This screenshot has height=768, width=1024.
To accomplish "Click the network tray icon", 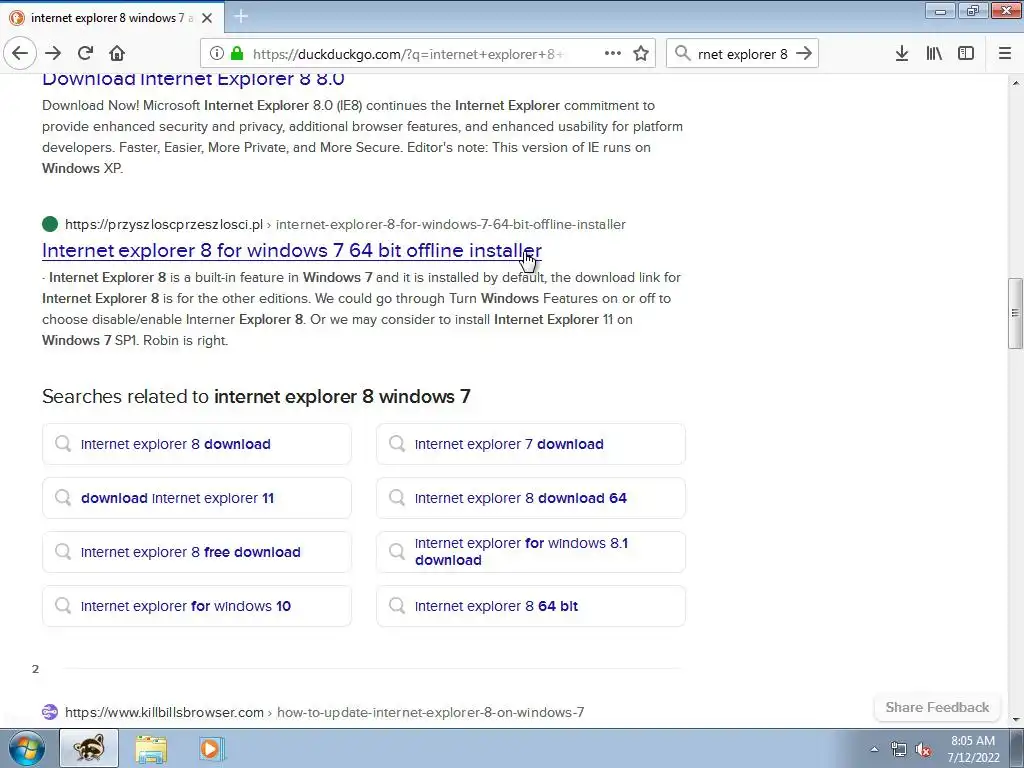I will coord(899,749).
